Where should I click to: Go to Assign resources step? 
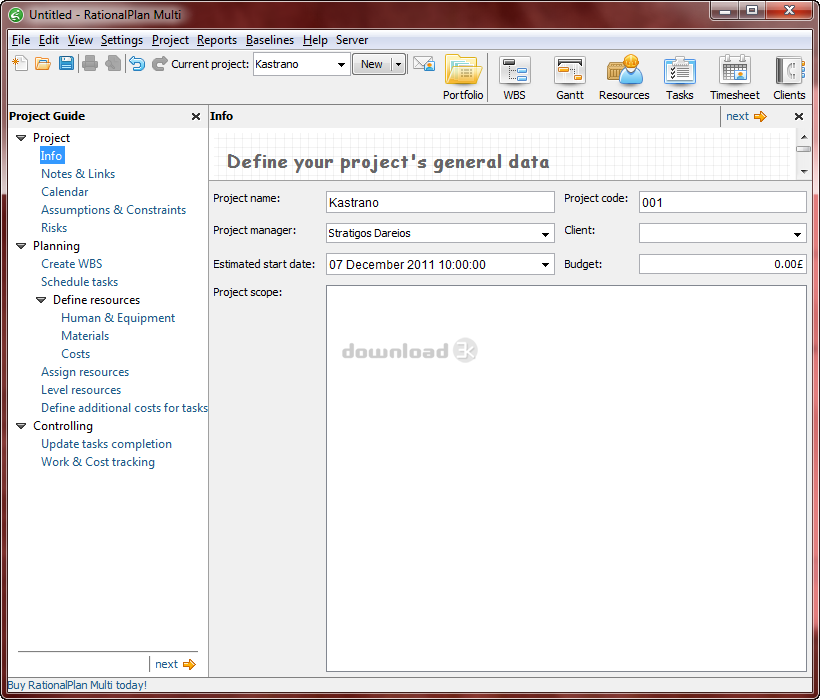click(x=85, y=372)
